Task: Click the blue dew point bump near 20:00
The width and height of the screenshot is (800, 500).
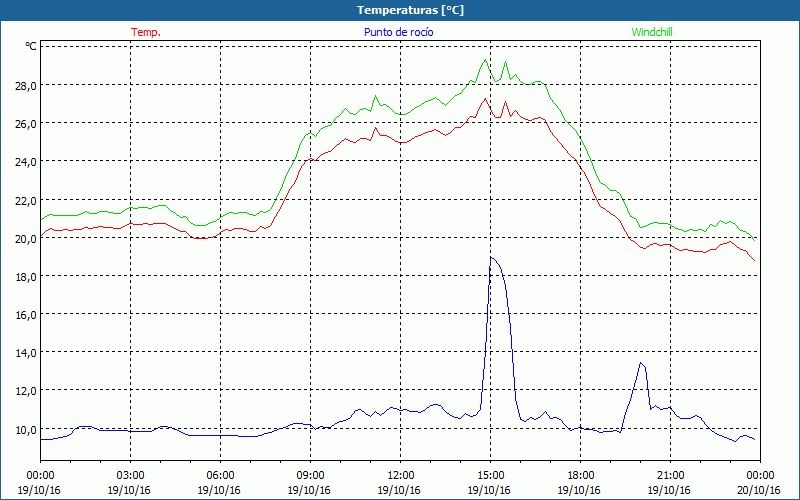Action: tap(641, 363)
